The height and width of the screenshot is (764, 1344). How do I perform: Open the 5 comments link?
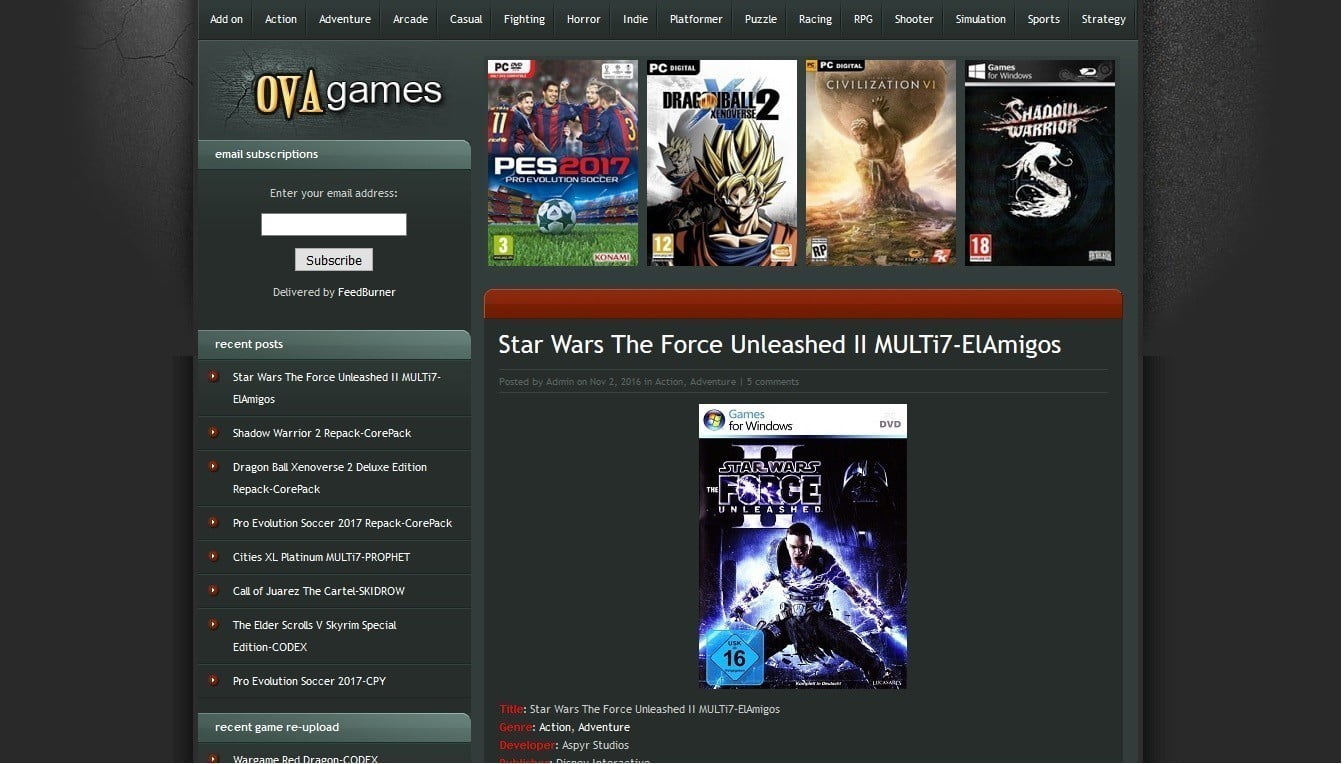click(x=773, y=382)
